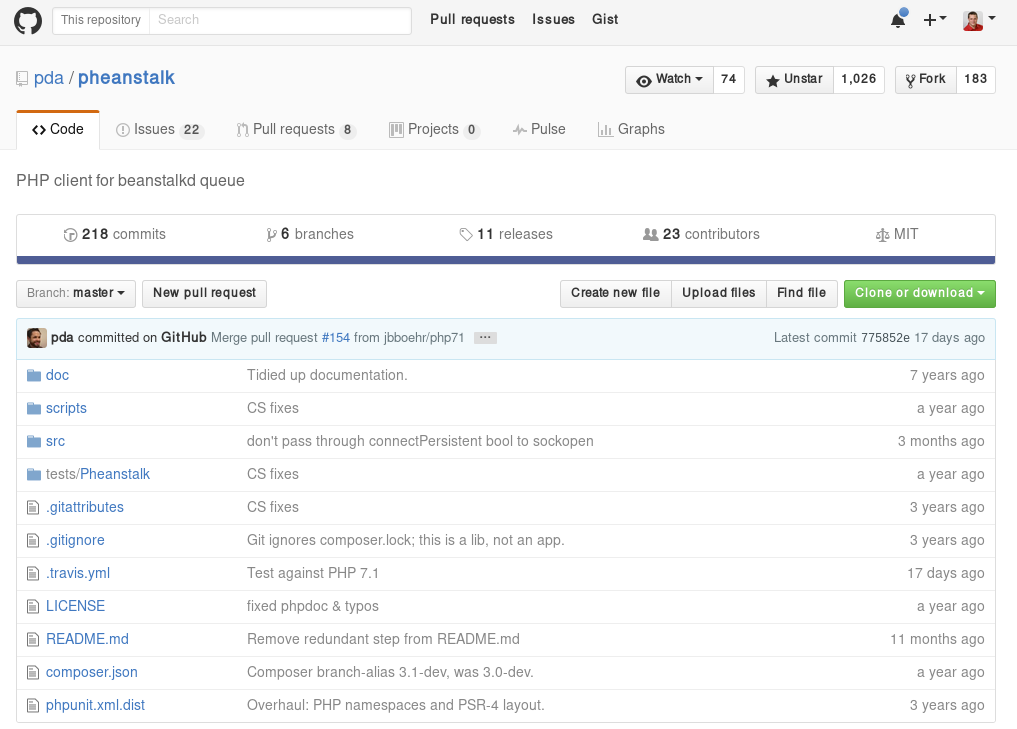Open the pheanstalk repository title link

tap(126, 78)
